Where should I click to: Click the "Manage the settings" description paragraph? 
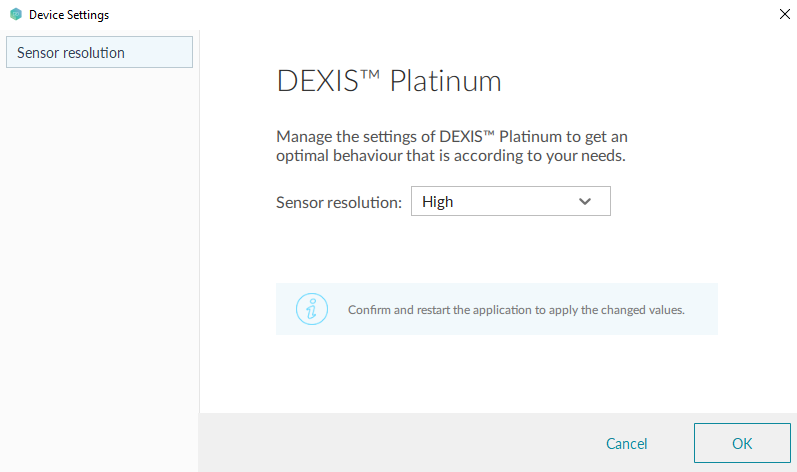coord(451,146)
